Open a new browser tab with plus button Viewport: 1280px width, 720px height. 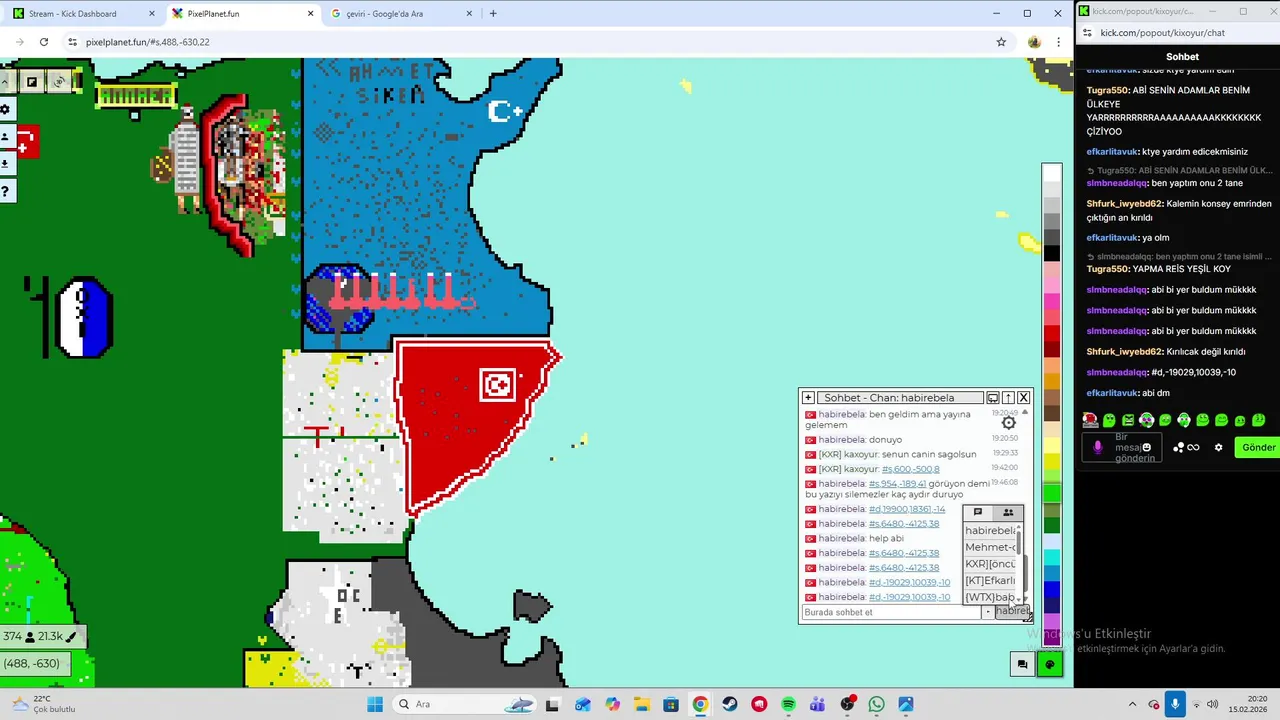(x=493, y=14)
